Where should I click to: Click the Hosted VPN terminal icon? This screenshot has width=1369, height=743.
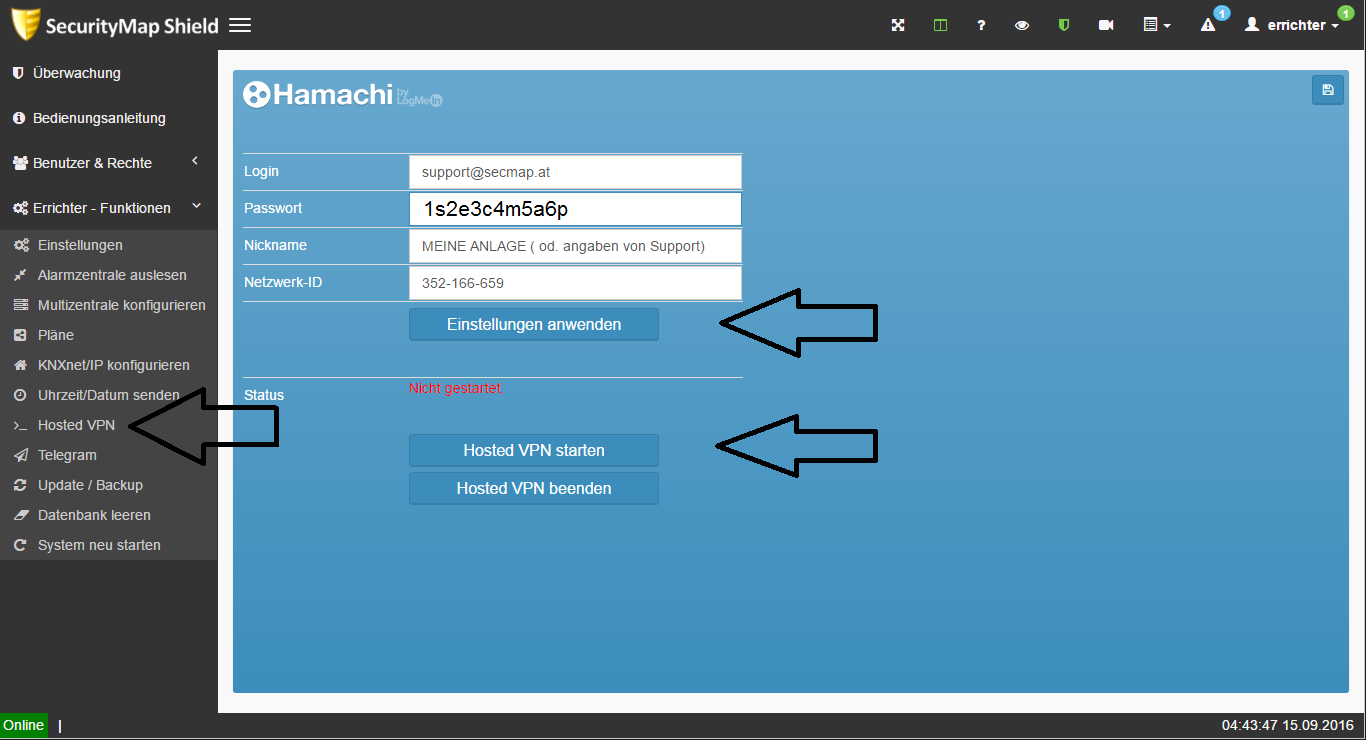20,425
